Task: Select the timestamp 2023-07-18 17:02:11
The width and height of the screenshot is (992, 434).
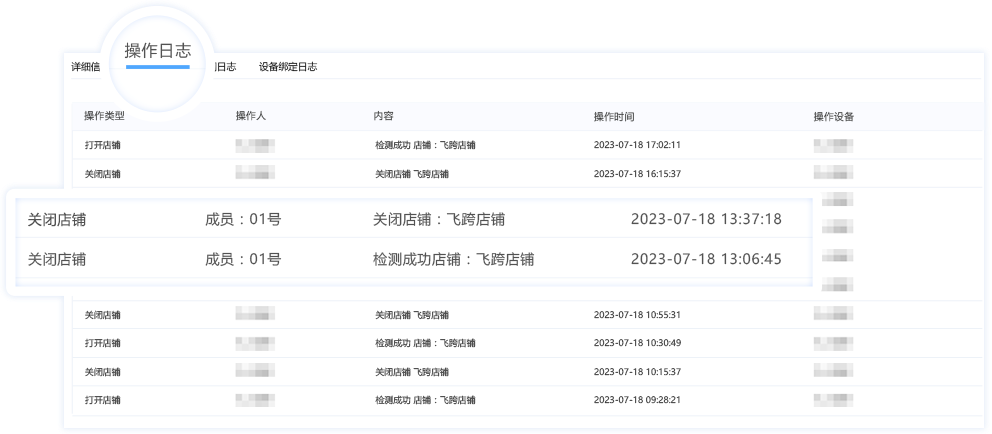Action: [637, 145]
